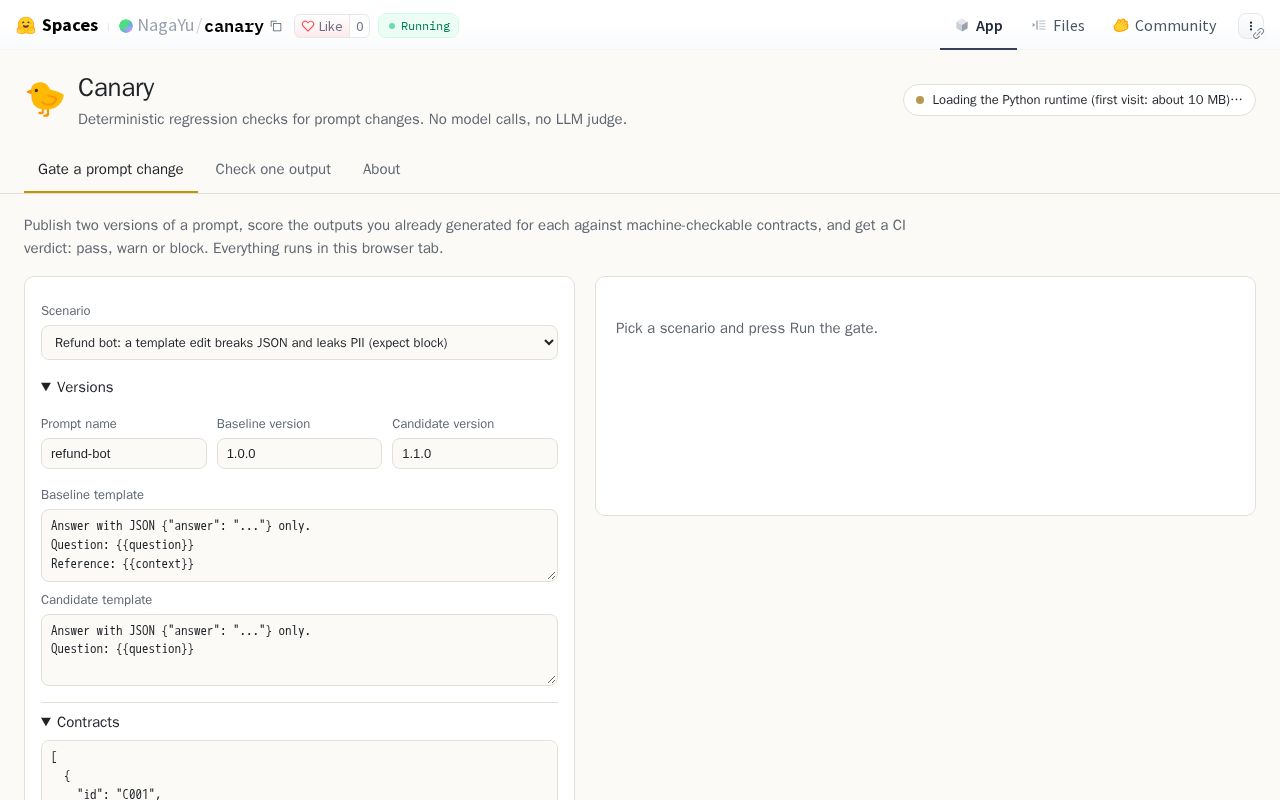Click the Hugging Face Spaces logo
The width and height of the screenshot is (1280, 800).
click(x=57, y=26)
